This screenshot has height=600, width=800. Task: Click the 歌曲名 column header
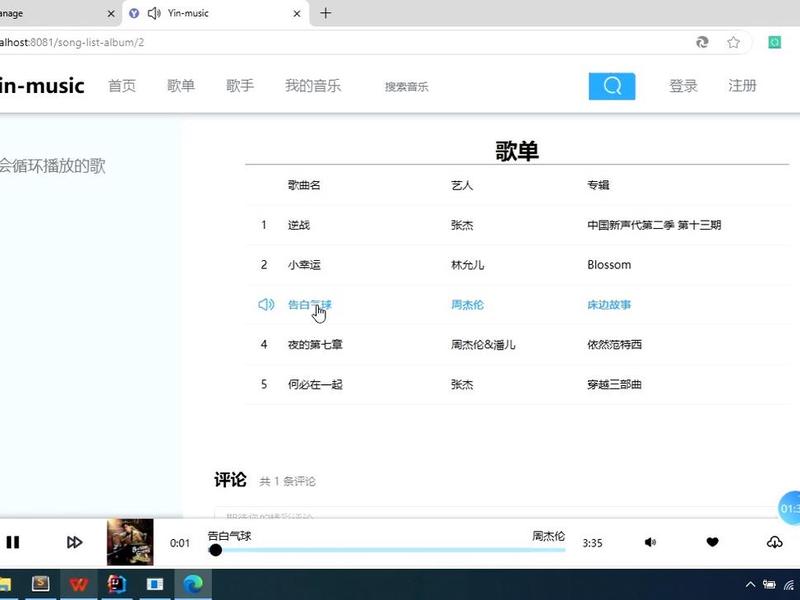[x=304, y=185]
